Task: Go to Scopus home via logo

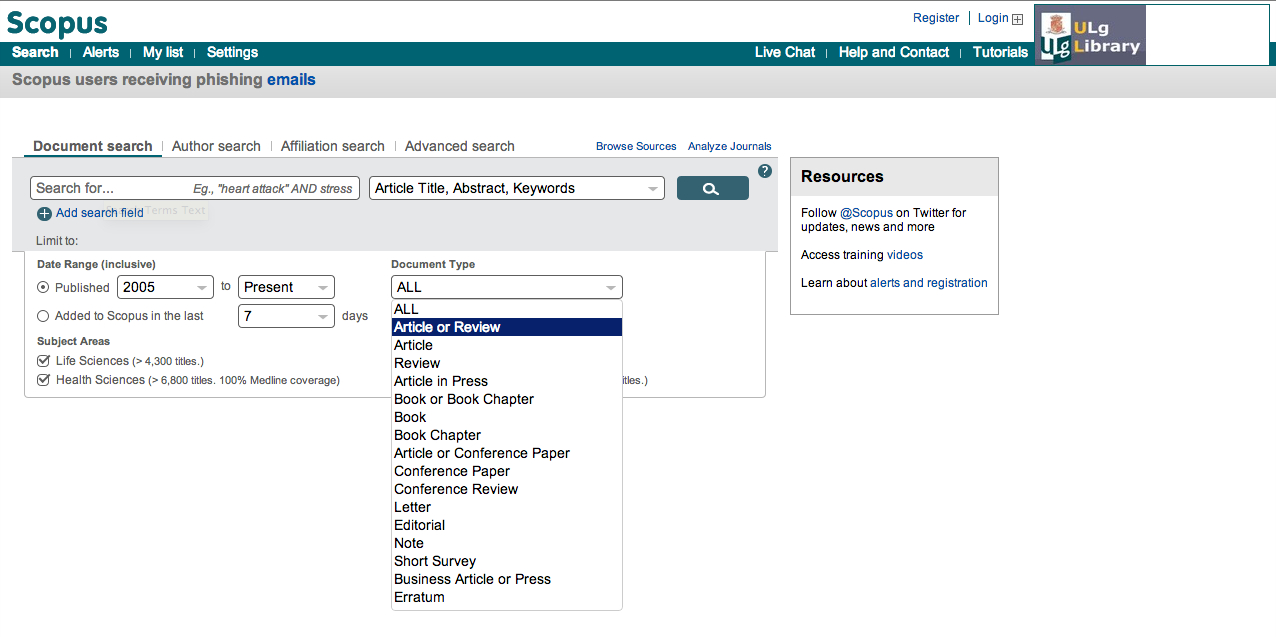Action: (x=57, y=23)
